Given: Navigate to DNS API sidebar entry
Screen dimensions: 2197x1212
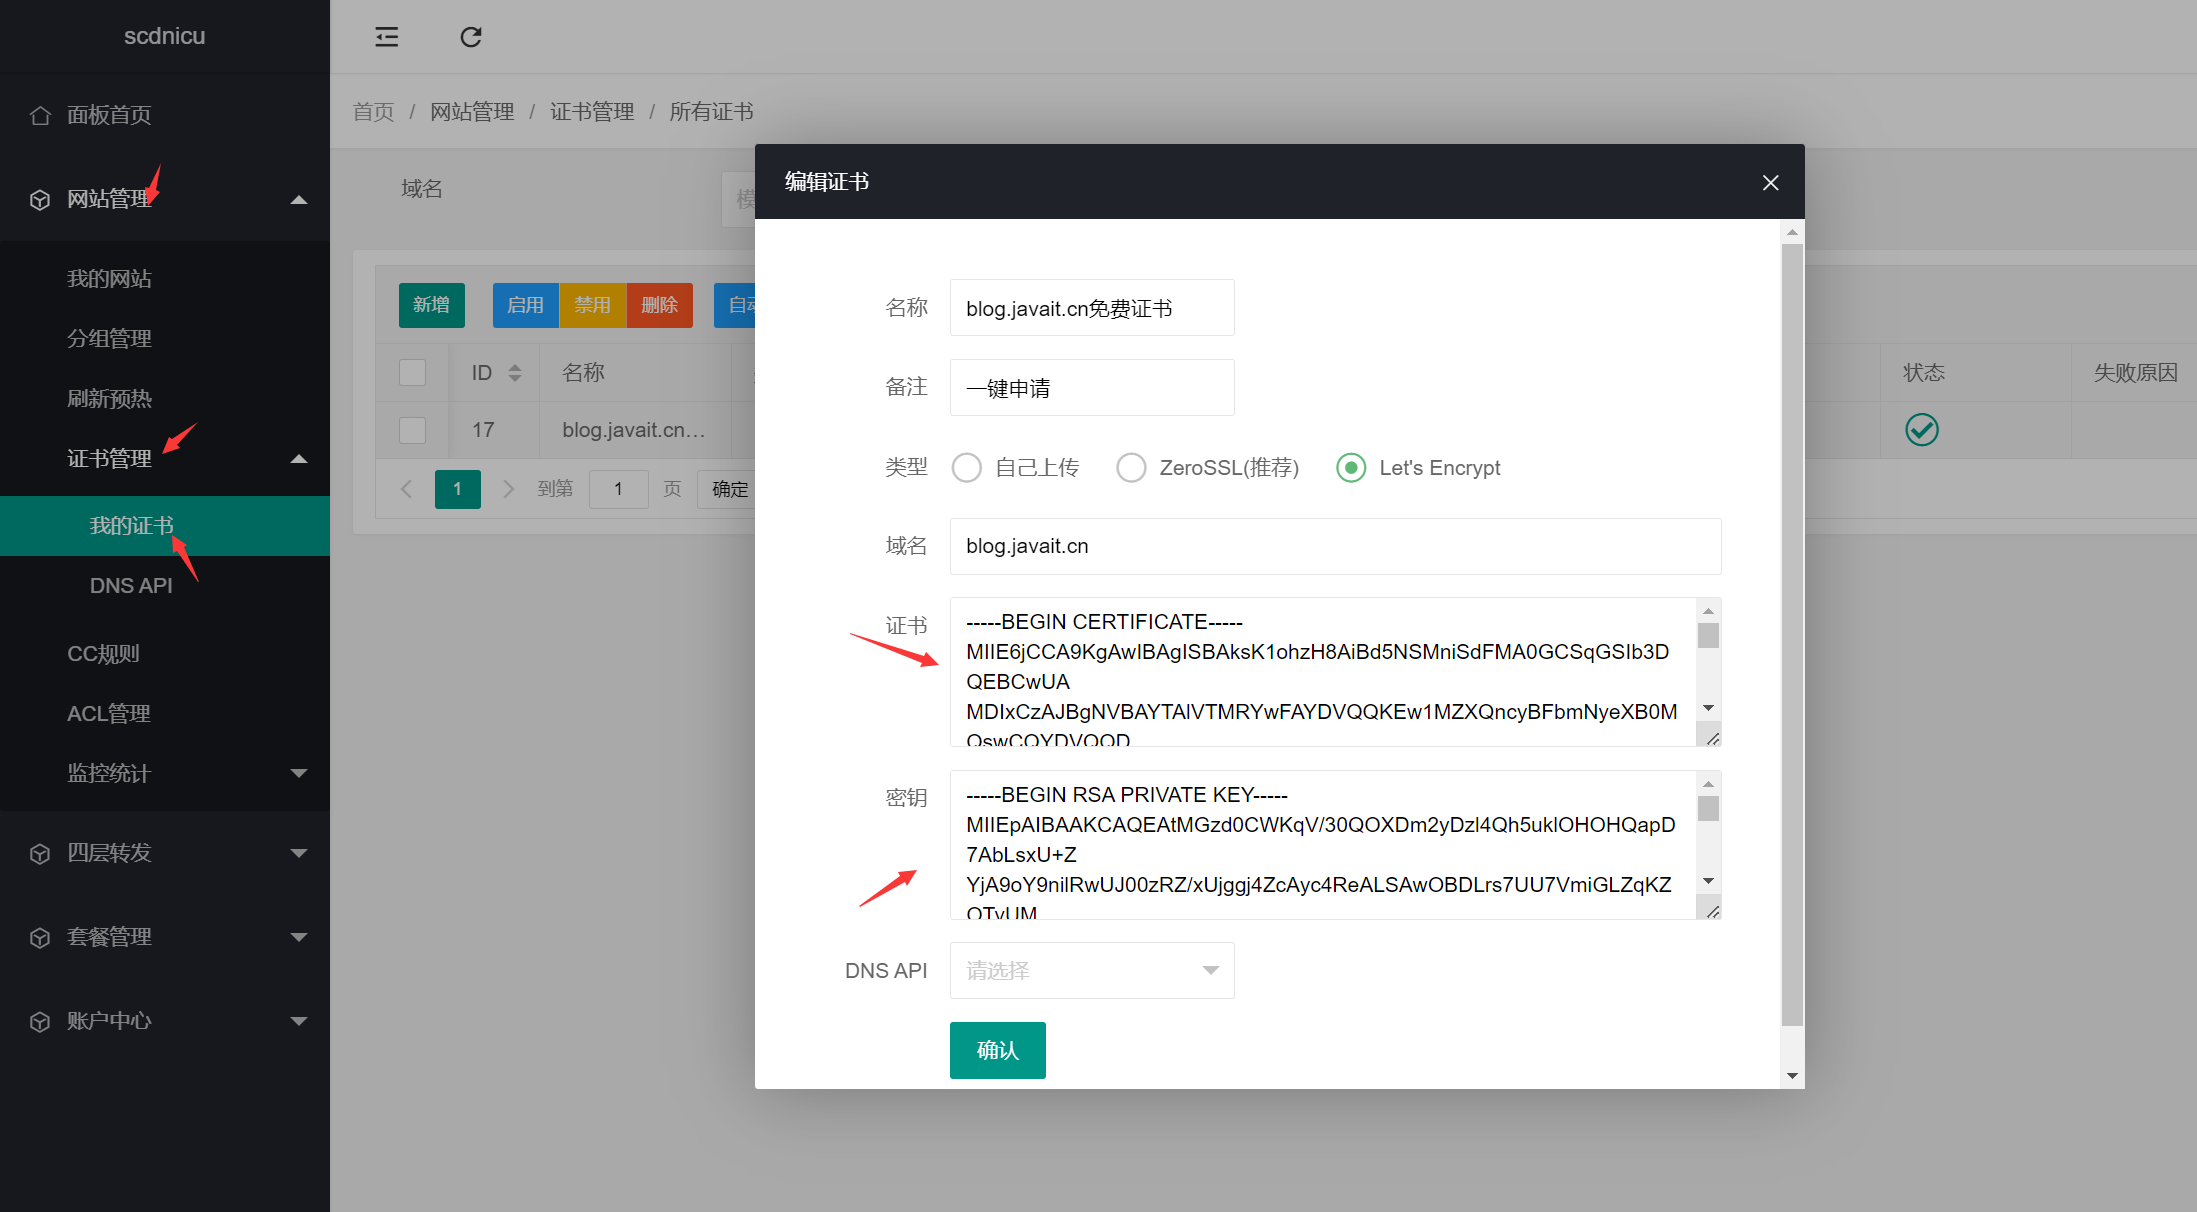Looking at the screenshot, I should click(131, 585).
